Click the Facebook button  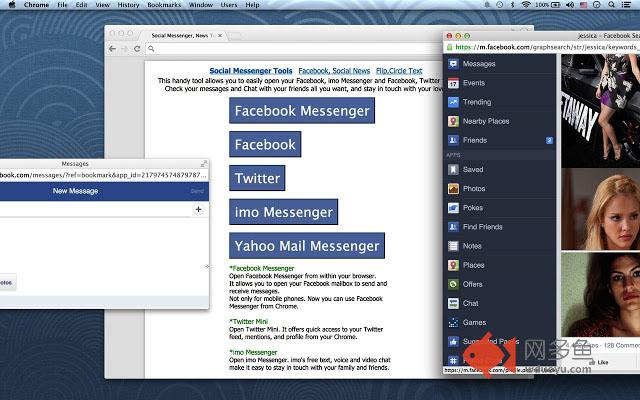click(x=265, y=144)
